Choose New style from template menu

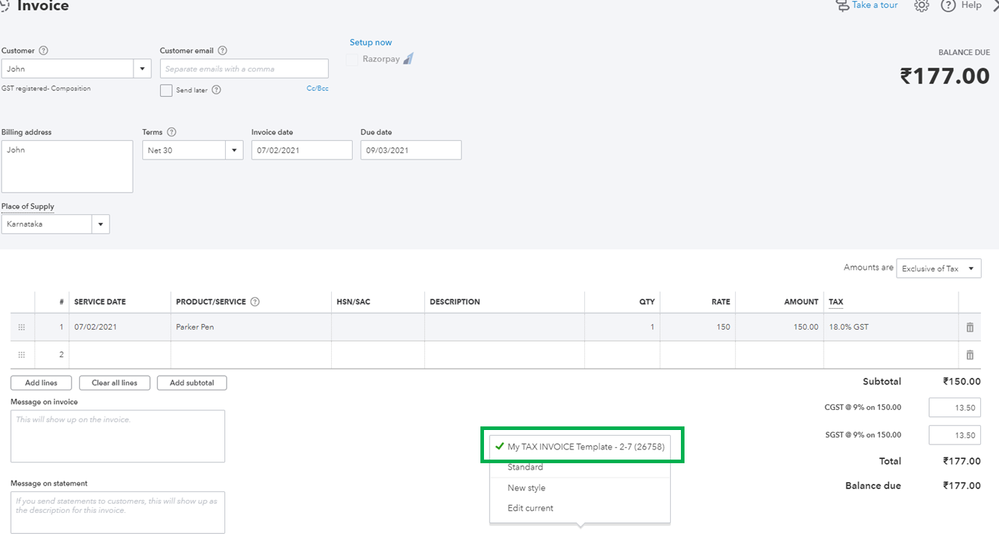click(526, 488)
